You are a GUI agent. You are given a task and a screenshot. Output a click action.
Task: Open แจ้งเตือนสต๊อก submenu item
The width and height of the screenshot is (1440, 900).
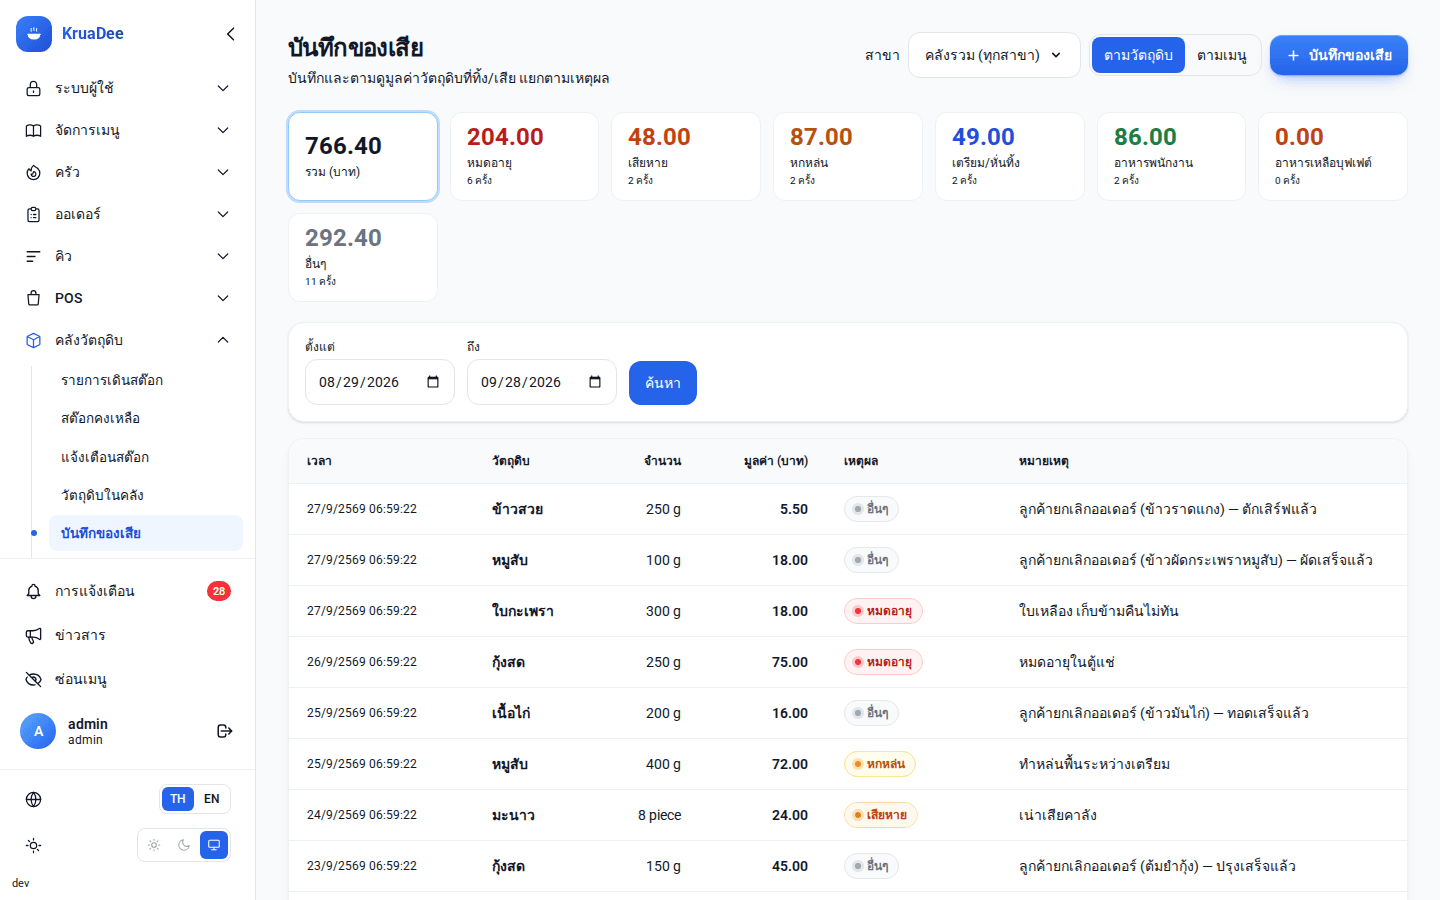click(x=146, y=457)
